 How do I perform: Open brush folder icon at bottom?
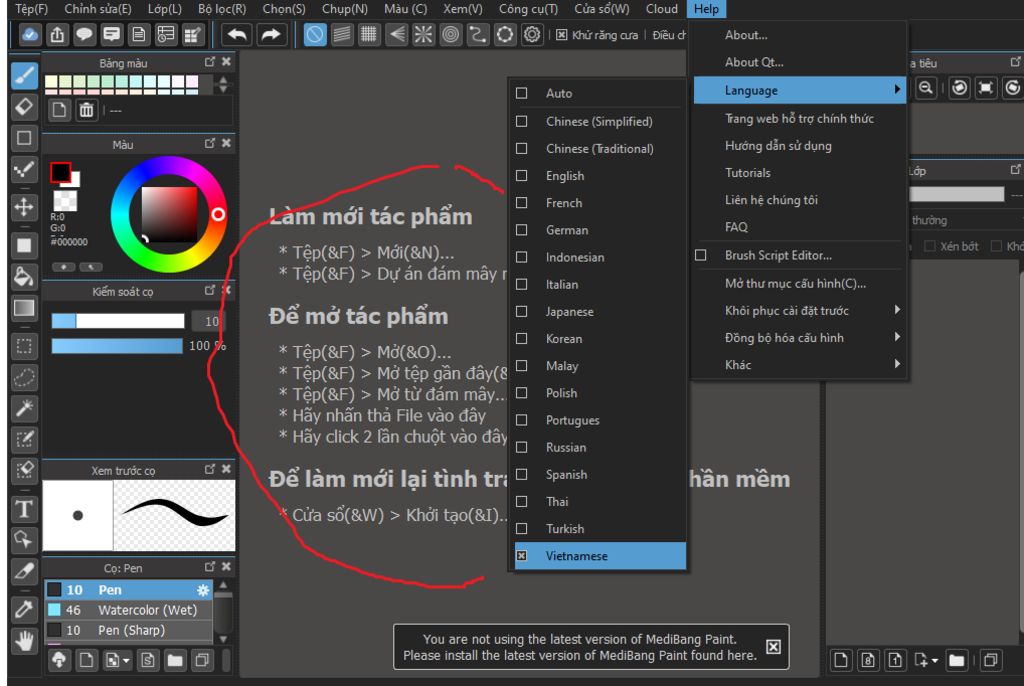pyautogui.click(x=175, y=661)
